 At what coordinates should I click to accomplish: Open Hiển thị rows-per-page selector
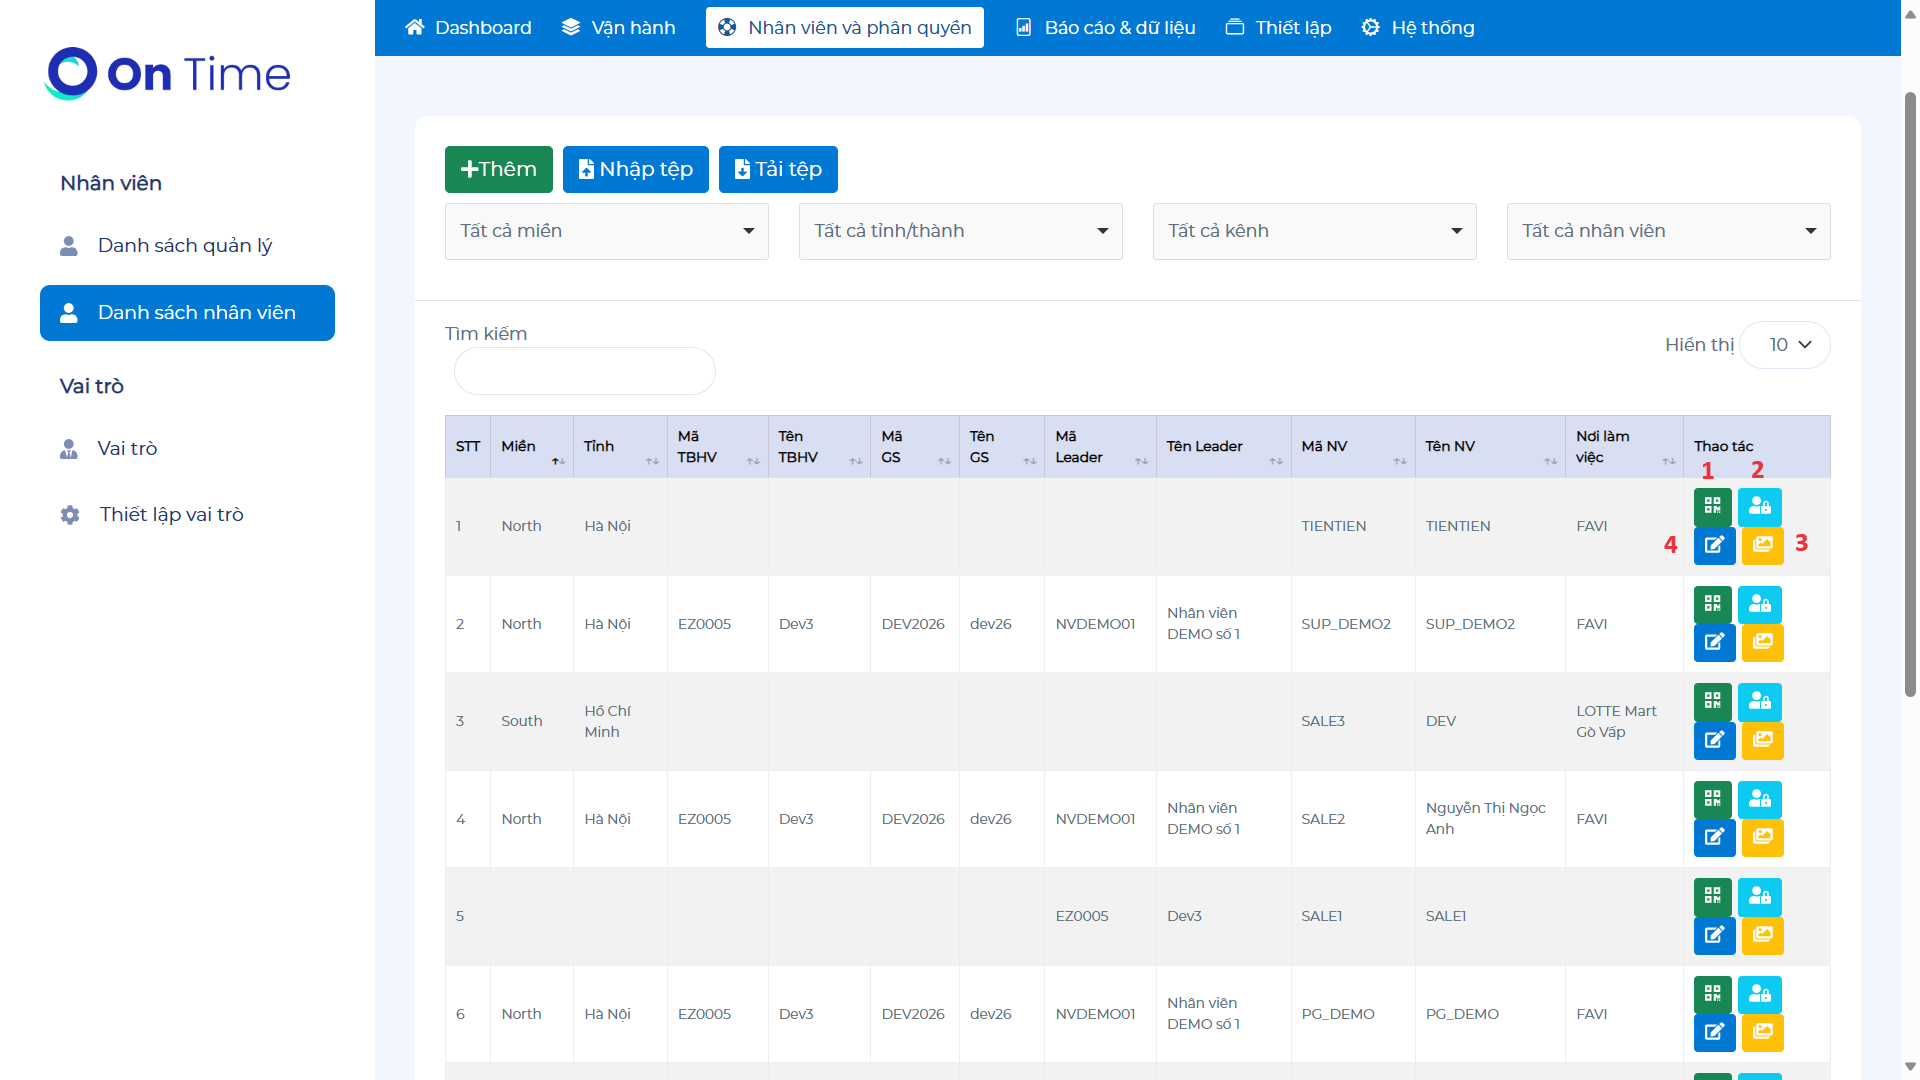[1785, 345]
